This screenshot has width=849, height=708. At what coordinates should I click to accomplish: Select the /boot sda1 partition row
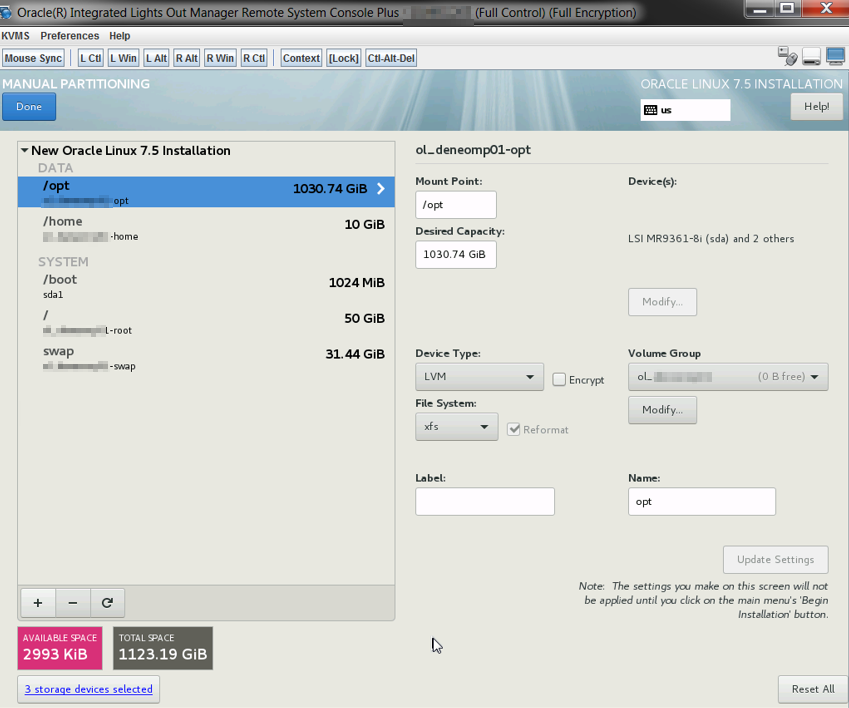[206, 286]
